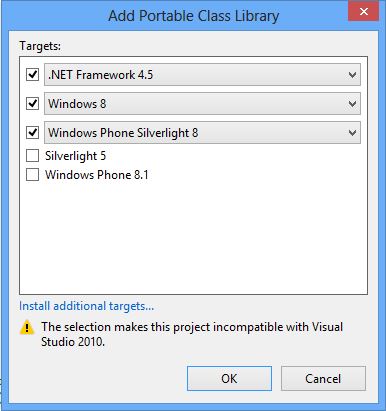Viewport: 386px width, 411px height.
Task: Uncheck the .NET Framework 4.5 checkbox
Action: (x=32, y=74)
